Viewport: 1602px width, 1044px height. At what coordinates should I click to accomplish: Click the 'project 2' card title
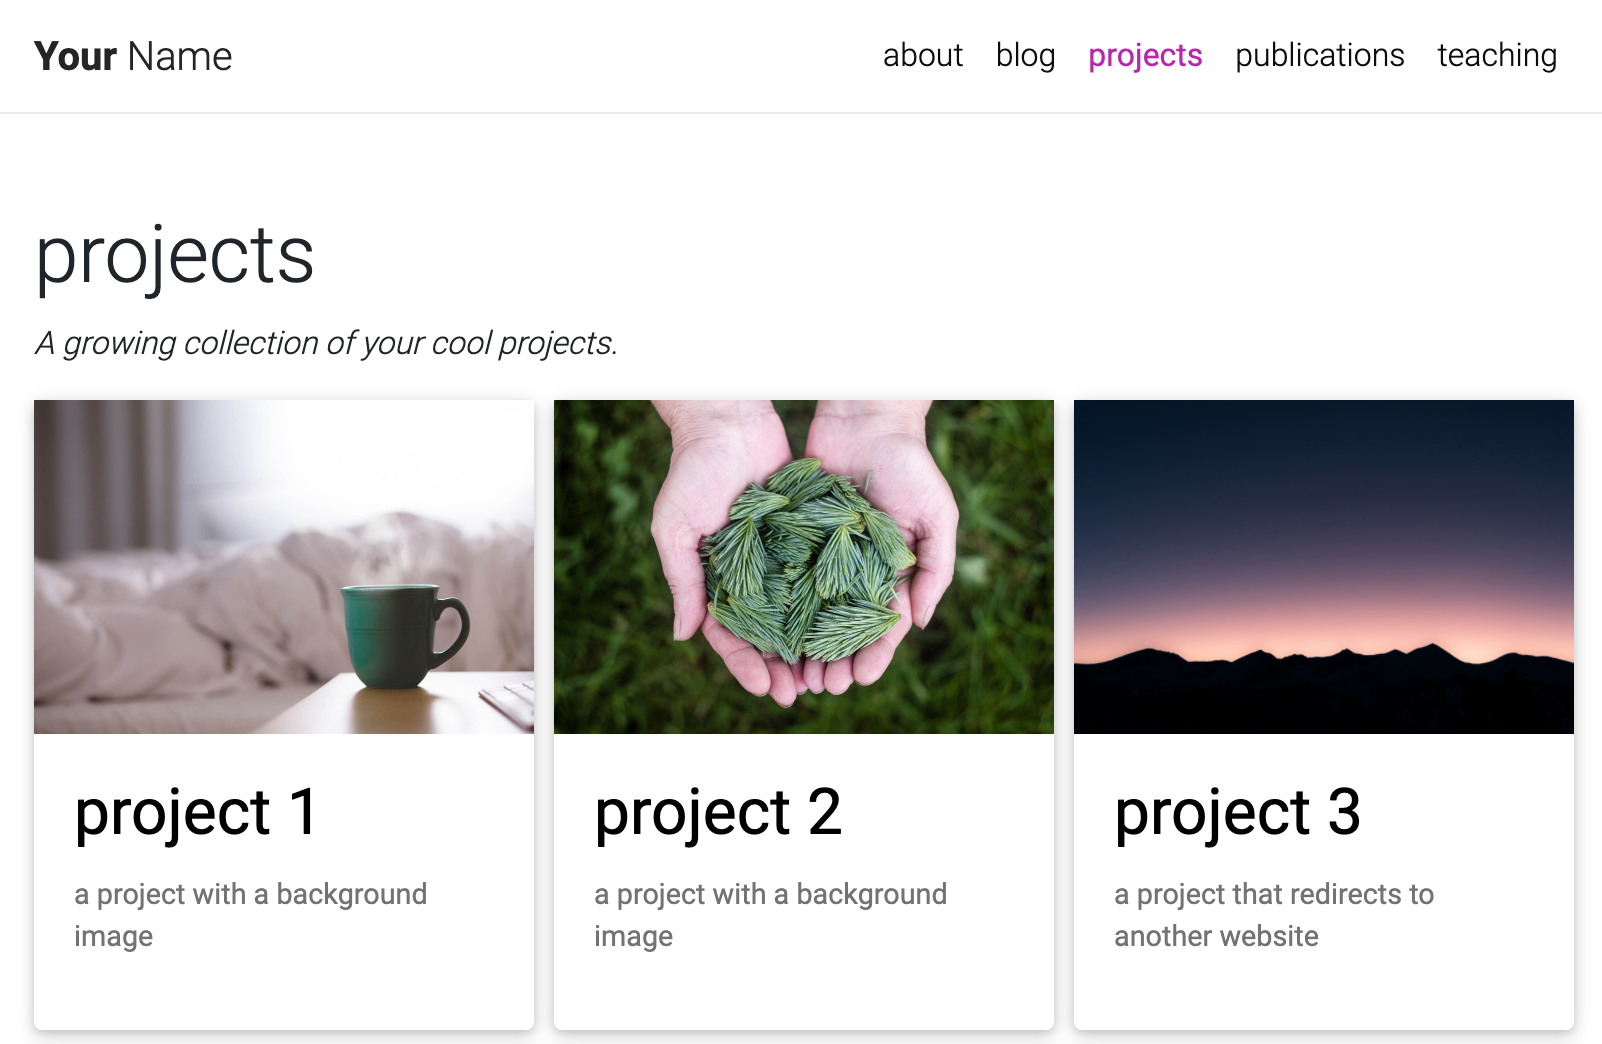click(717, 812)
